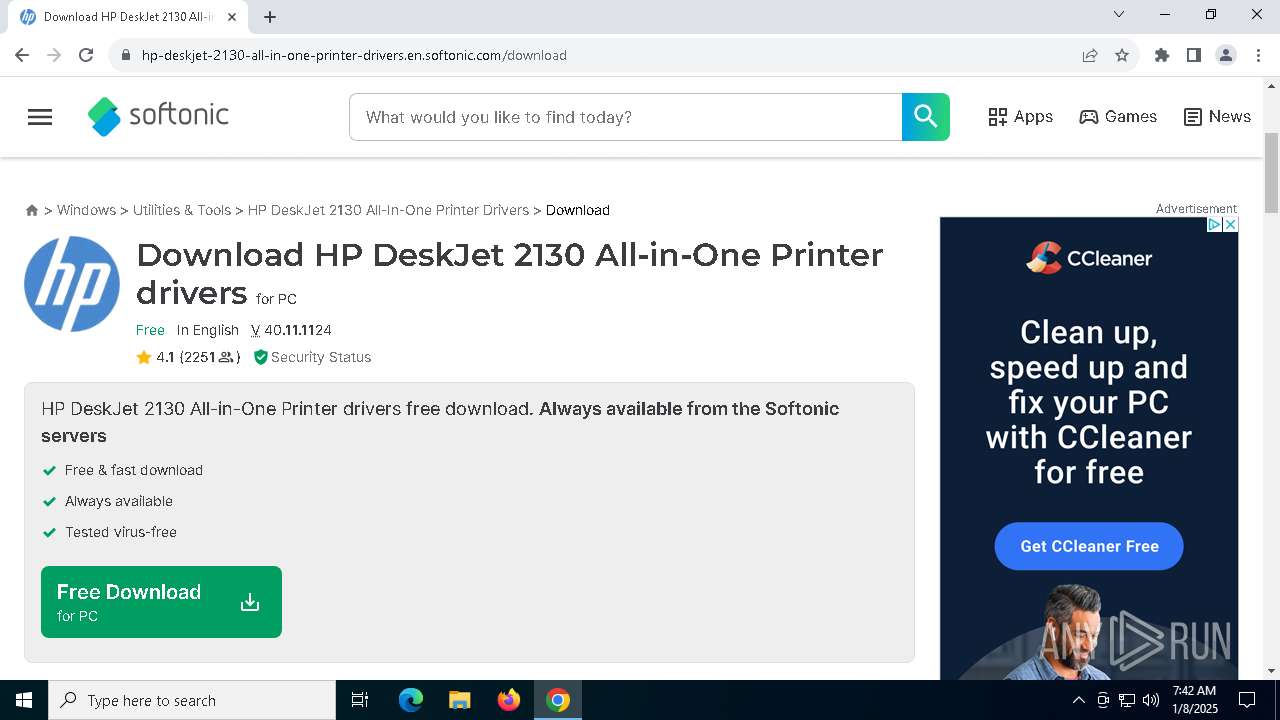1280x720 pixels.
Task: Click the address bar URL
Action: (354, 55)
